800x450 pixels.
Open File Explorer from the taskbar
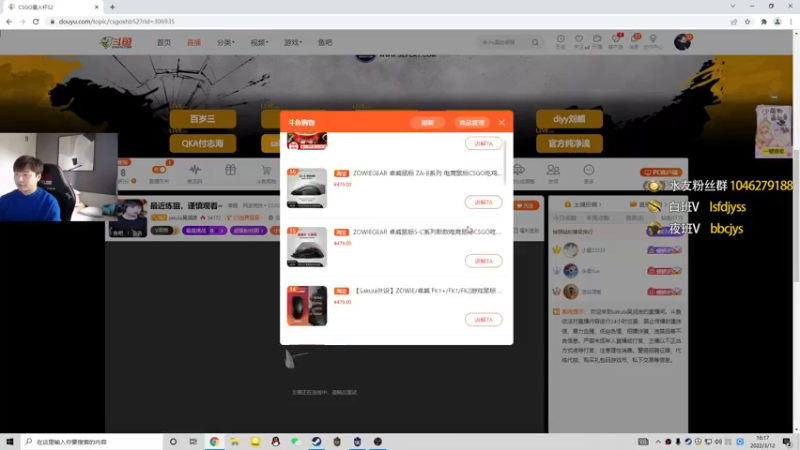coord(235,441)
